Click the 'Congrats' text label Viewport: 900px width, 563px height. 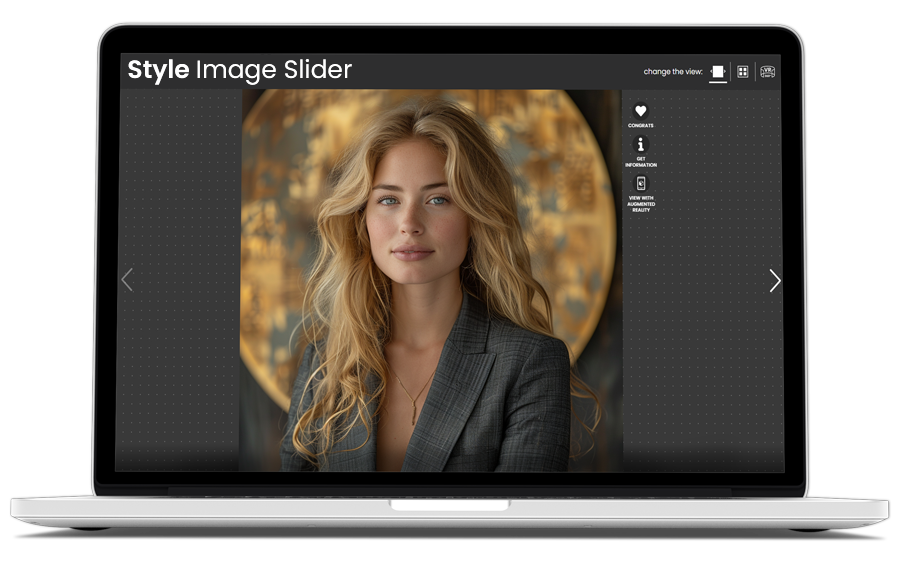(641, 125)
